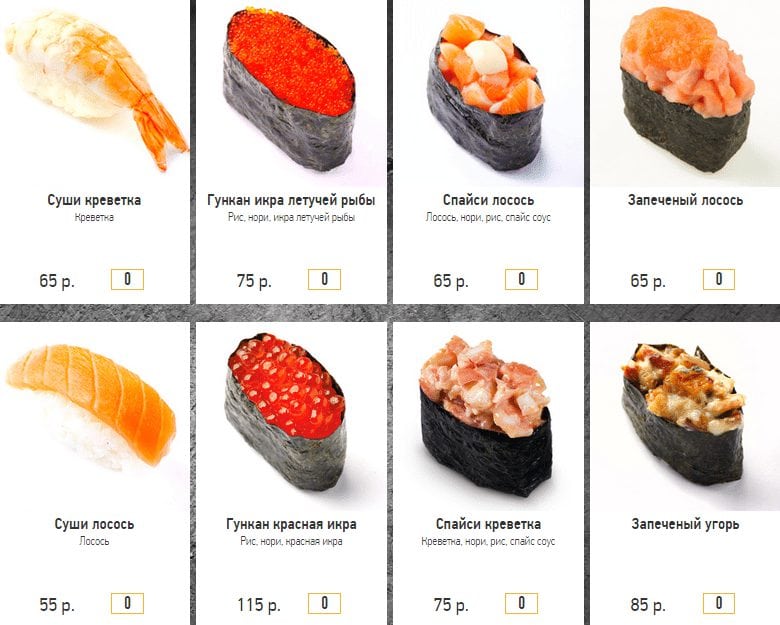Focus quantity box under 75 р. flying fish roe
780x625 pixels.
[324, 279]
